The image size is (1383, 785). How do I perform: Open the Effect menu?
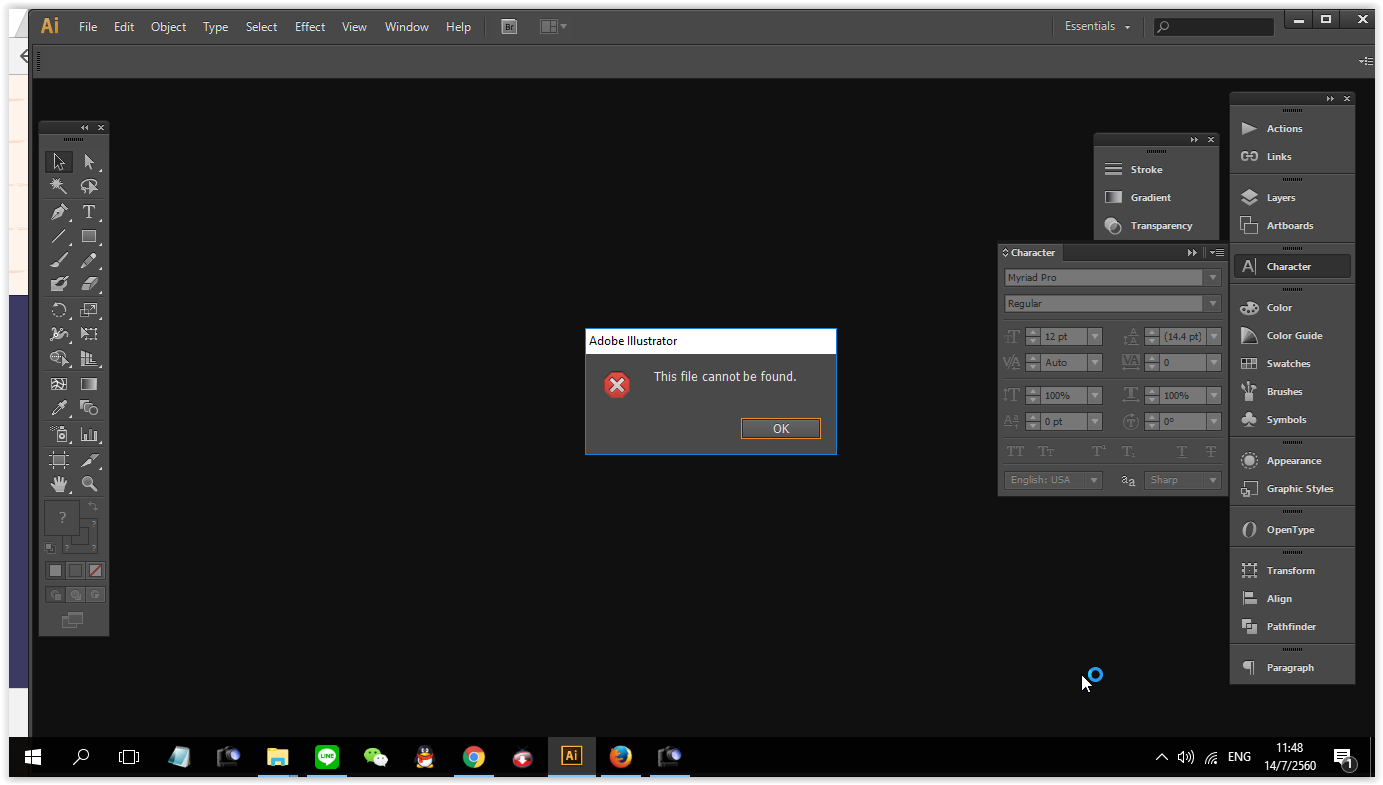310,27
